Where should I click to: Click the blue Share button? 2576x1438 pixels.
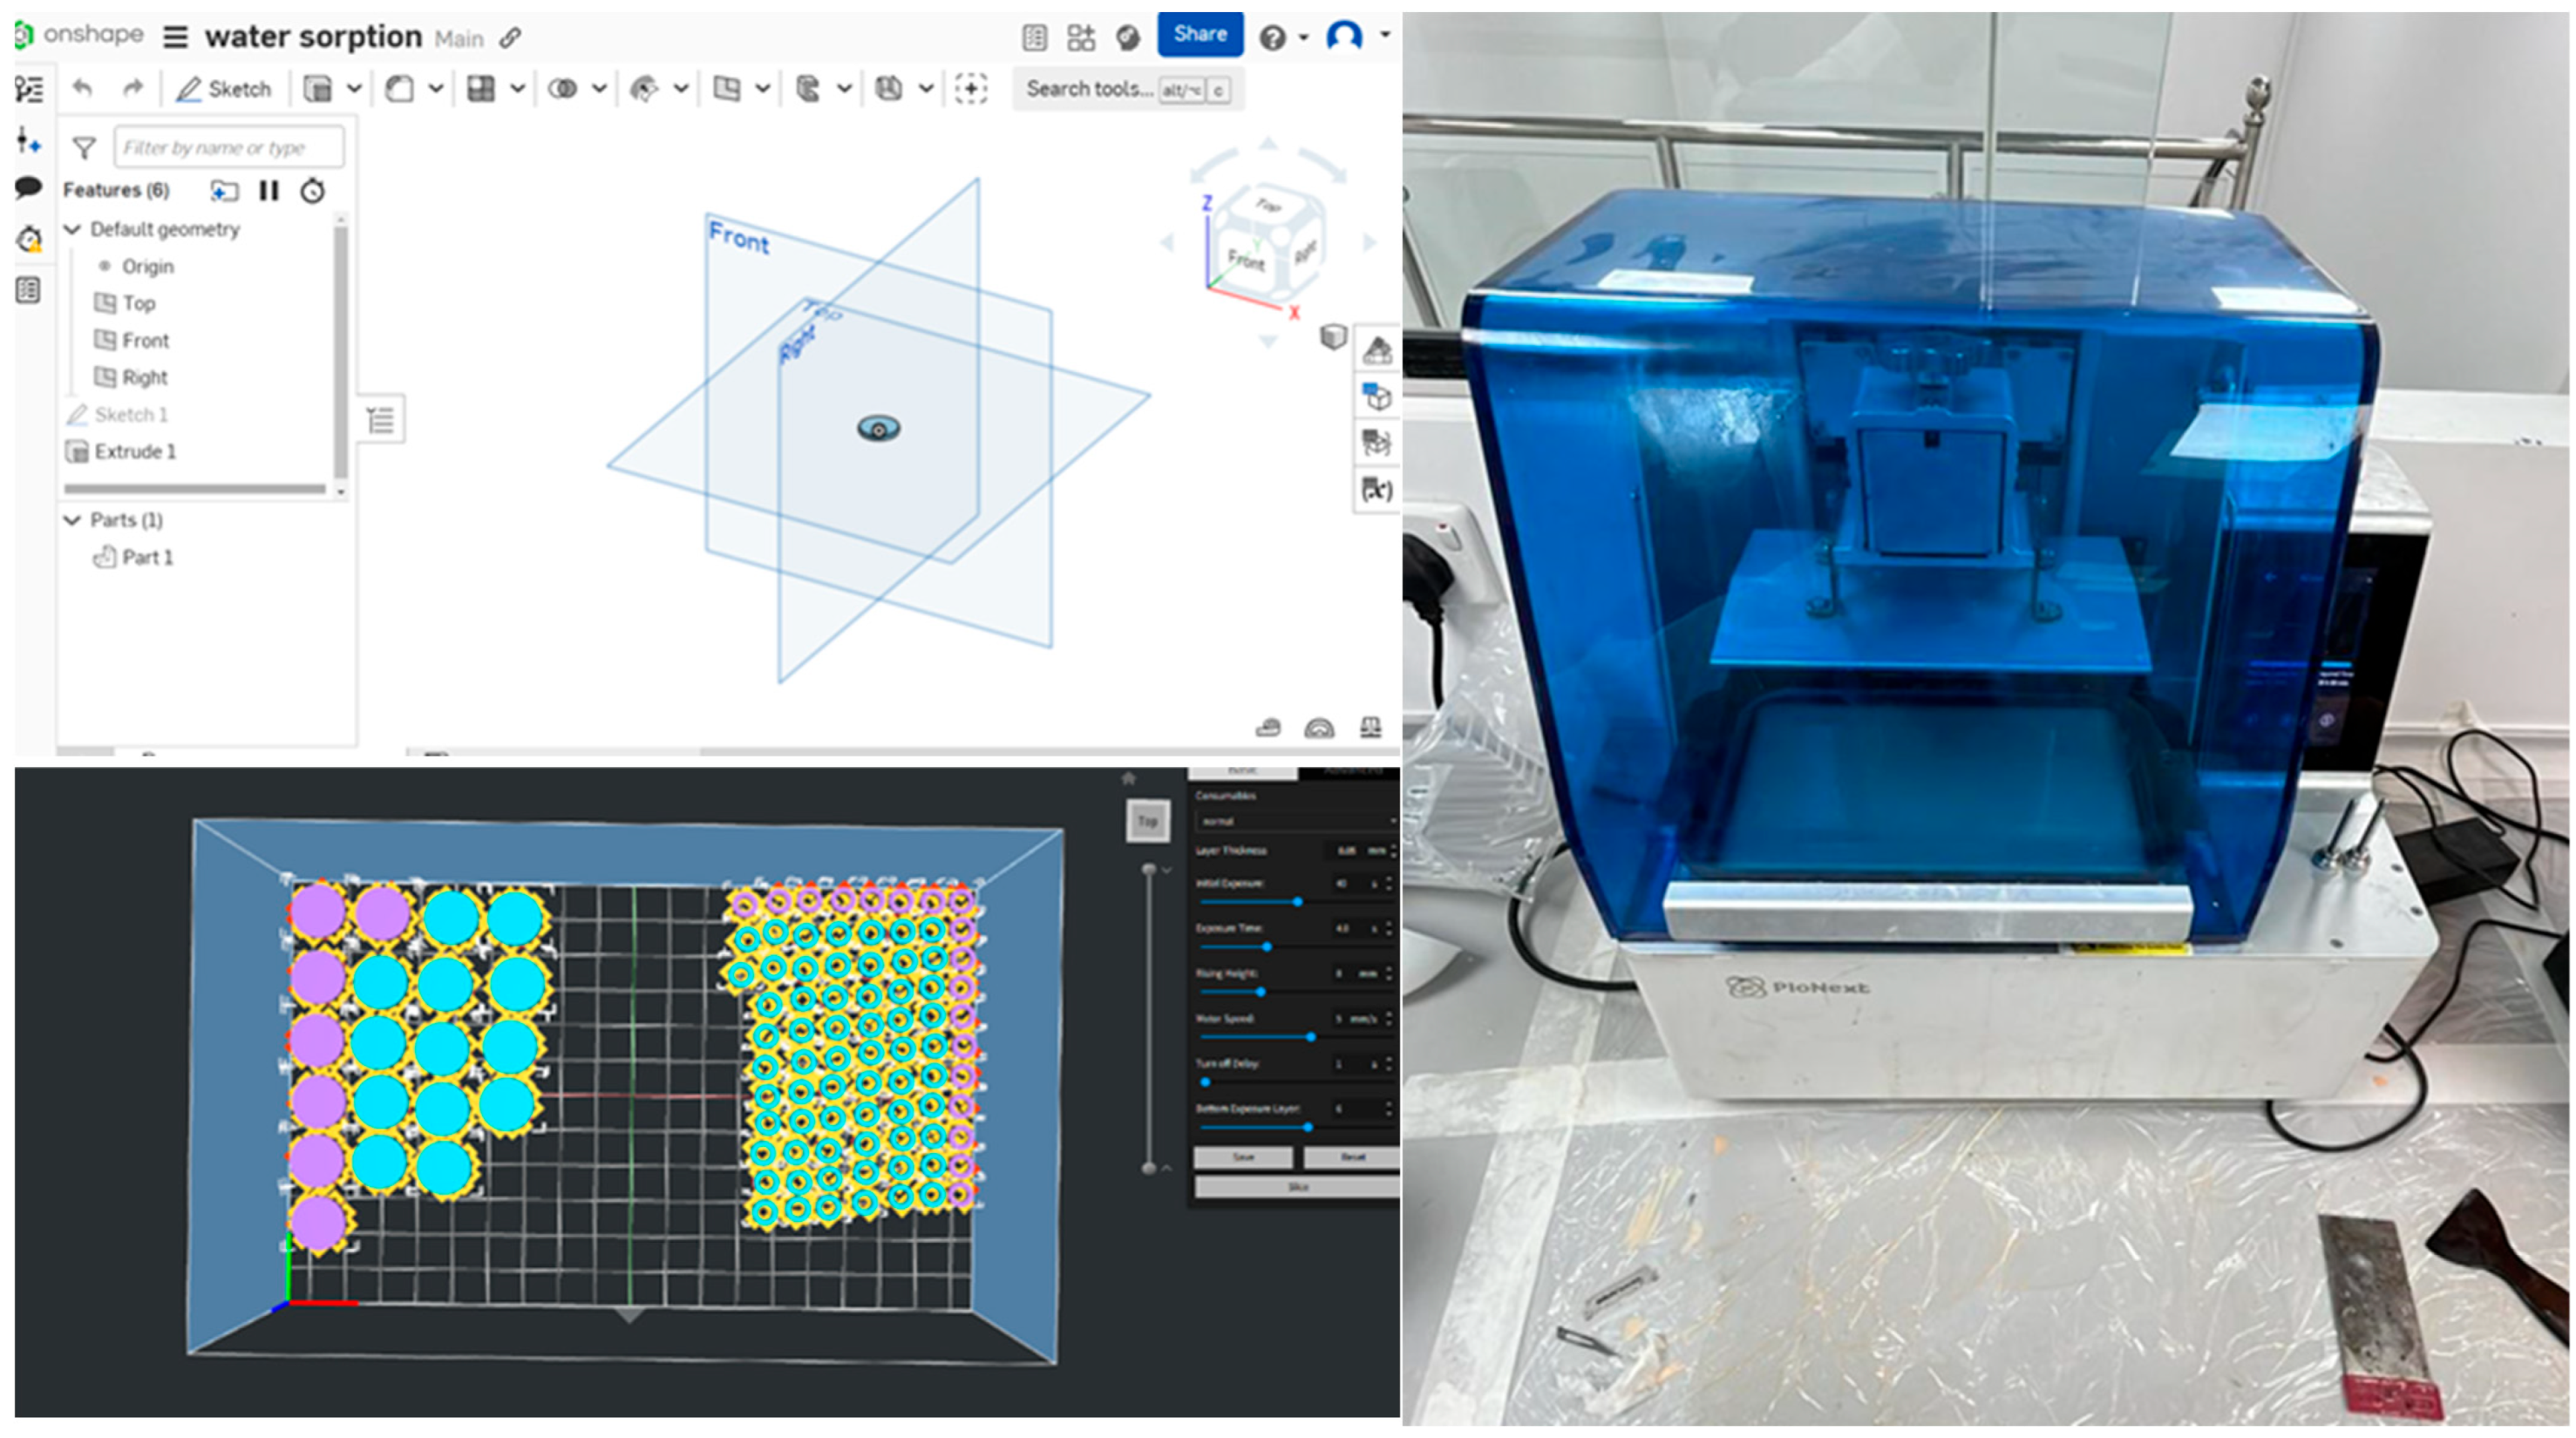(1200, 34)
